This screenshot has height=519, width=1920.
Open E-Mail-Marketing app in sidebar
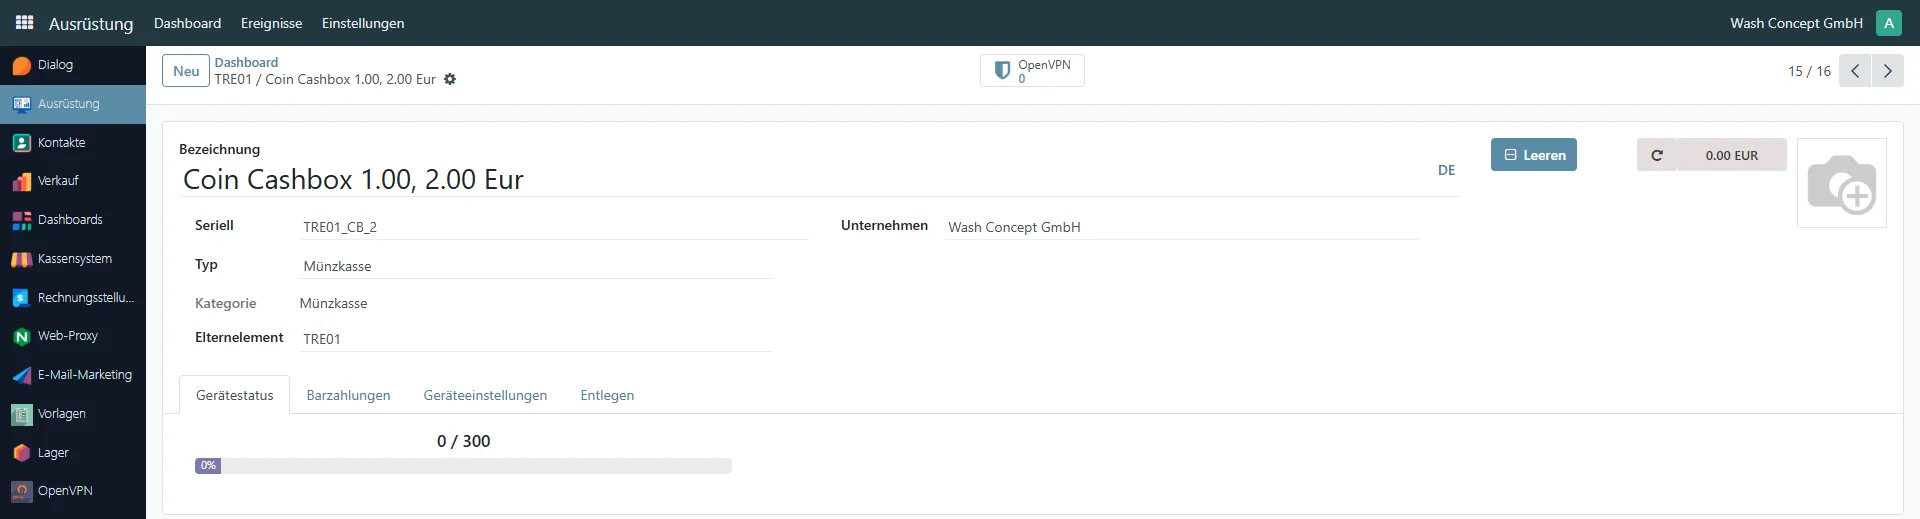[73, 375]
